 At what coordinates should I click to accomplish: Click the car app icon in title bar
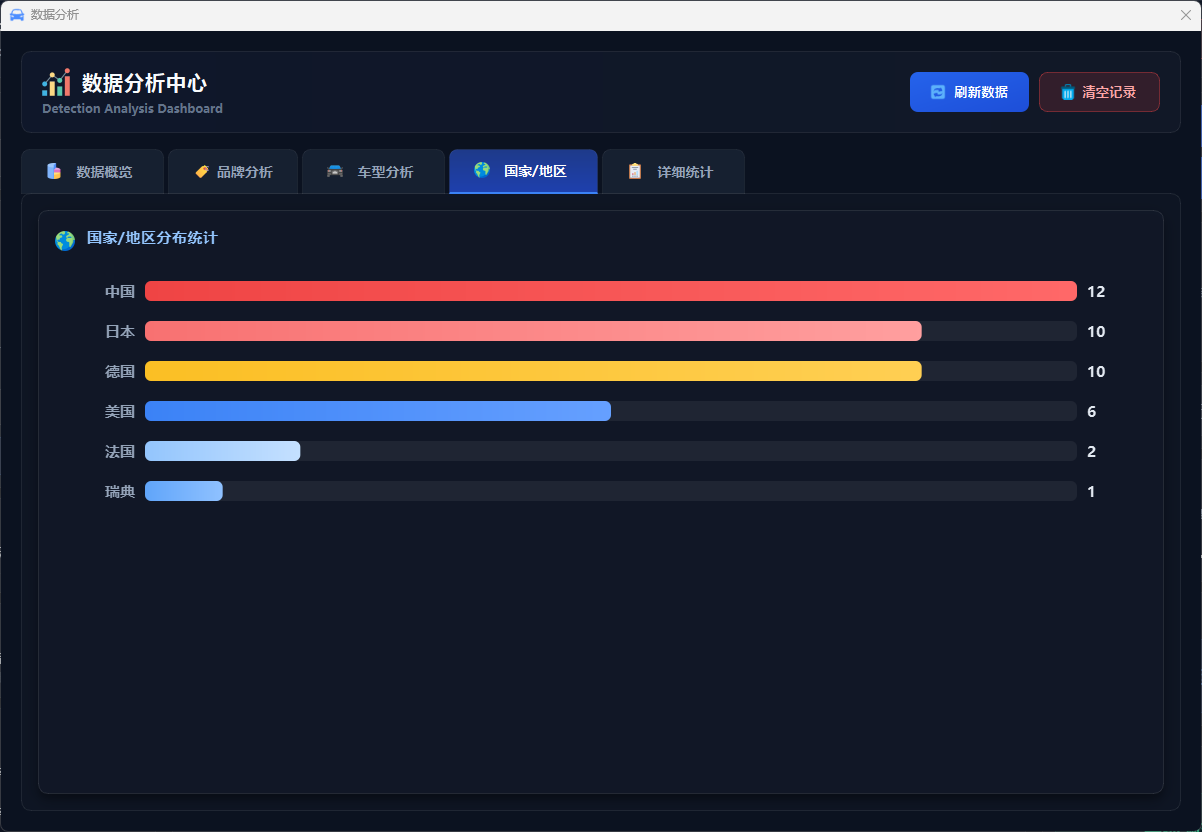pos(16,15)
